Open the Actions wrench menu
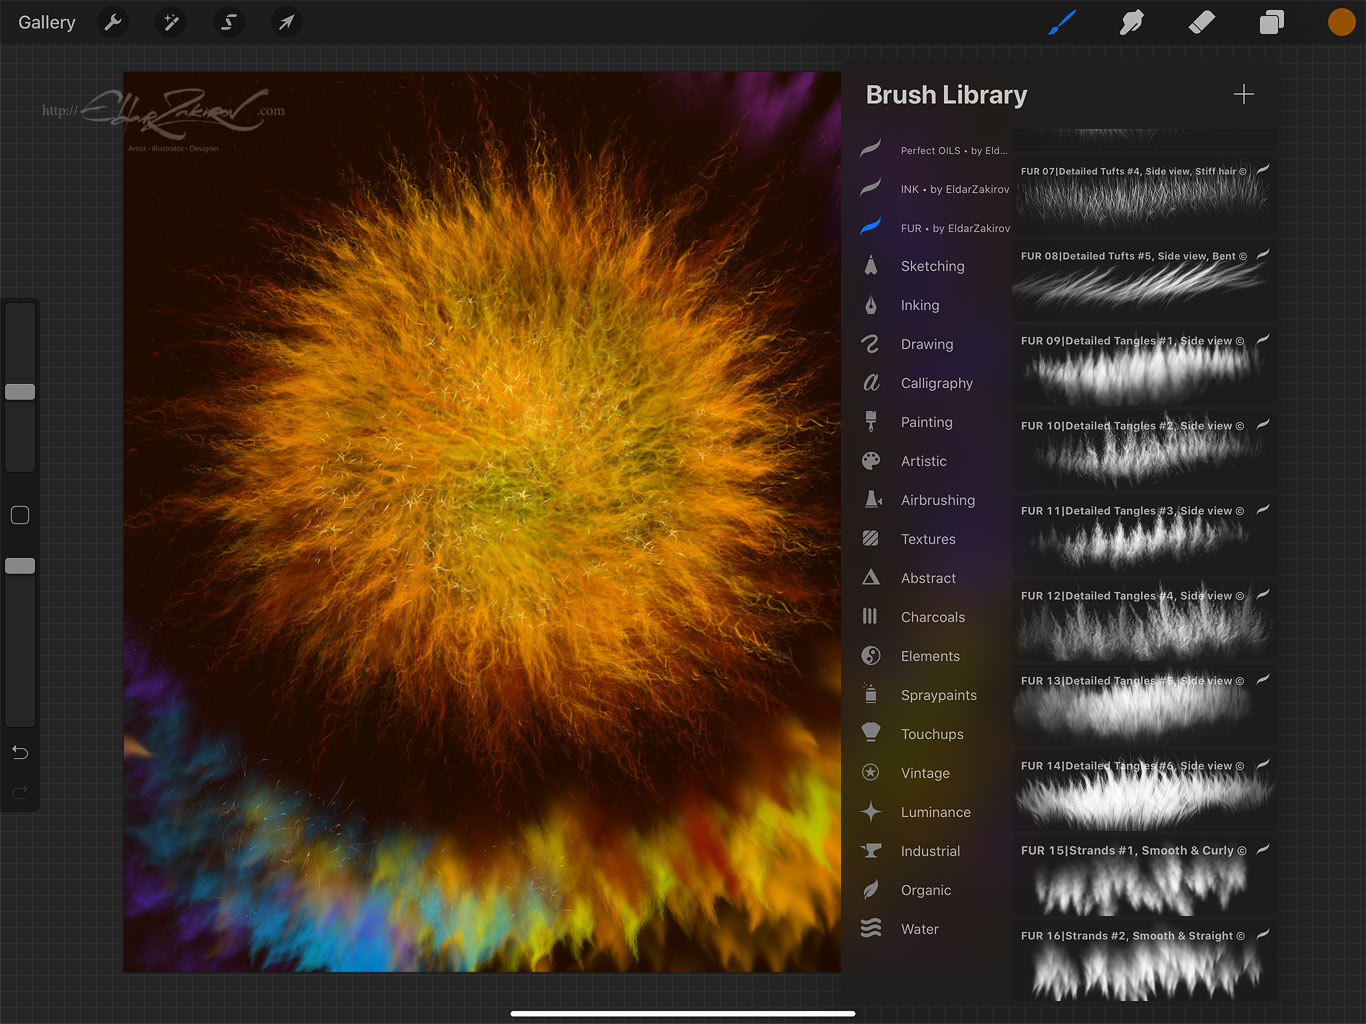This screenshot has height=1024, width=1366. click(x=114, y=22)
